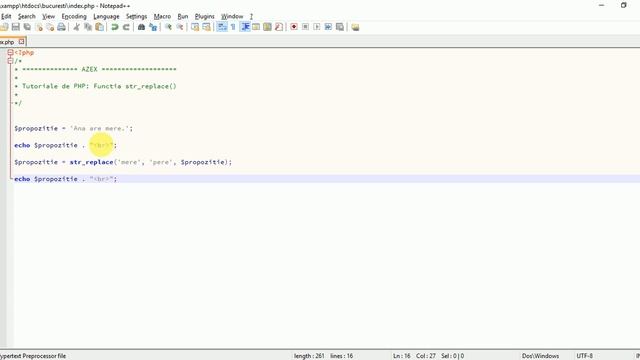Open the Plugins menu
Viewport: 640px width, 360px height.
204,16
